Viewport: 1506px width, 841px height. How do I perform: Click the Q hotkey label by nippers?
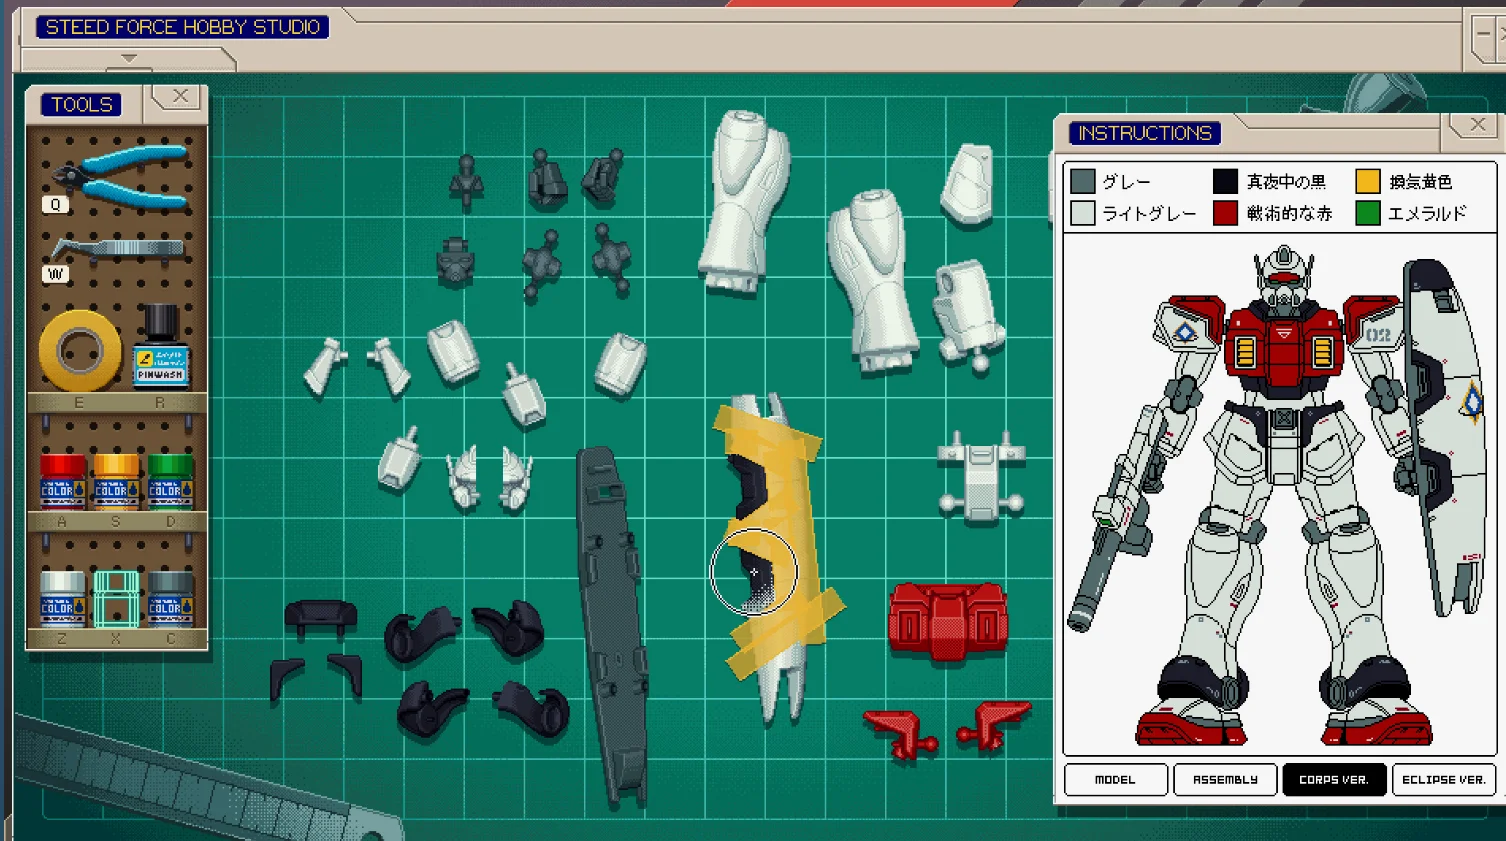pyautogui.click(x=56, y=204)
